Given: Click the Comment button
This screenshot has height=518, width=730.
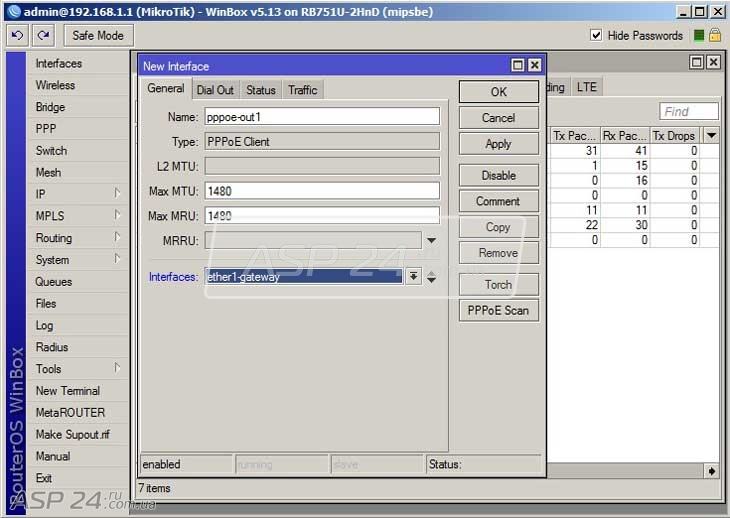Looking at the screenshot, I should (x=499, y=202).
